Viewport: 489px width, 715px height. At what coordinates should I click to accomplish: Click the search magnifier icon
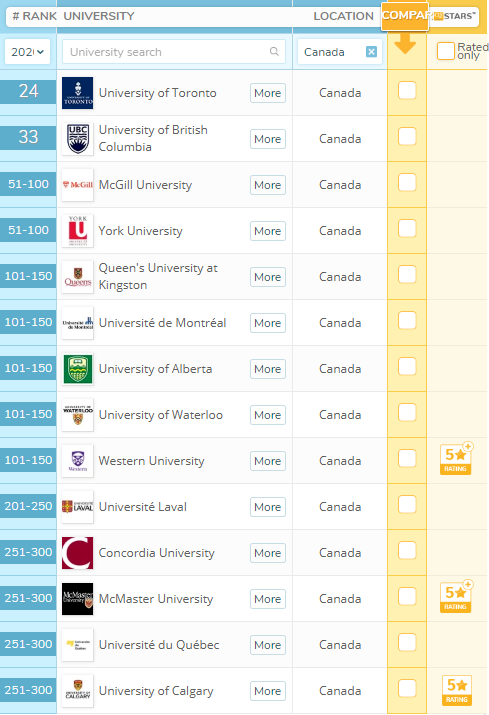tap(274, 52)
